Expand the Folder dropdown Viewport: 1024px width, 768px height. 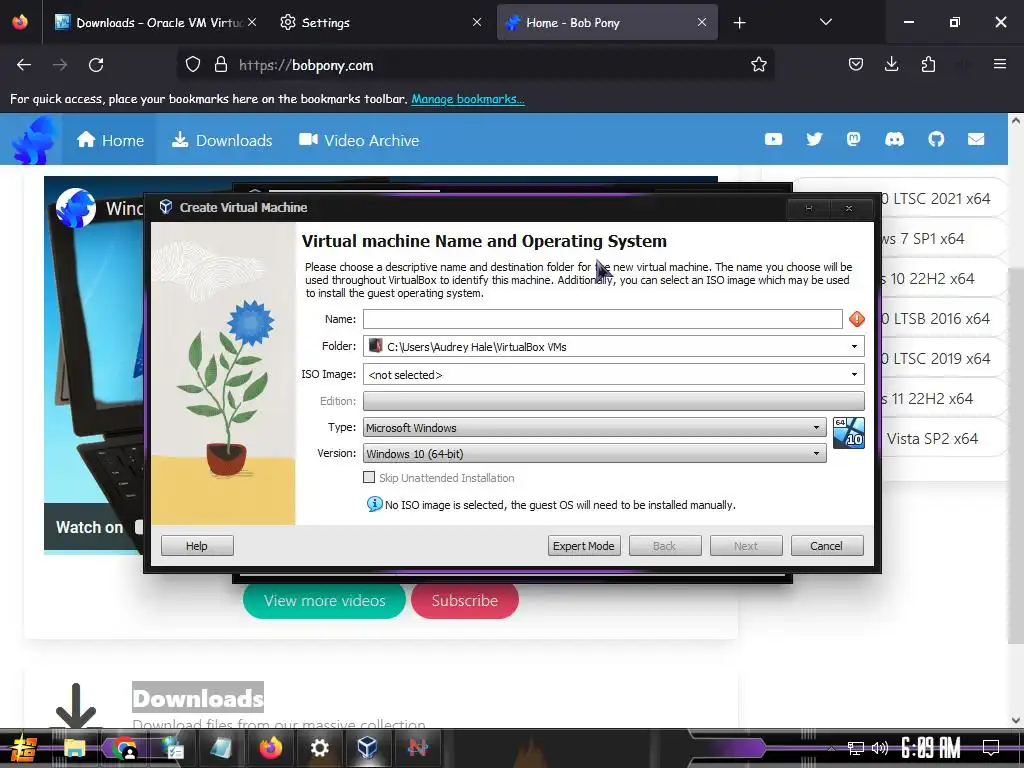coord(854,346)
